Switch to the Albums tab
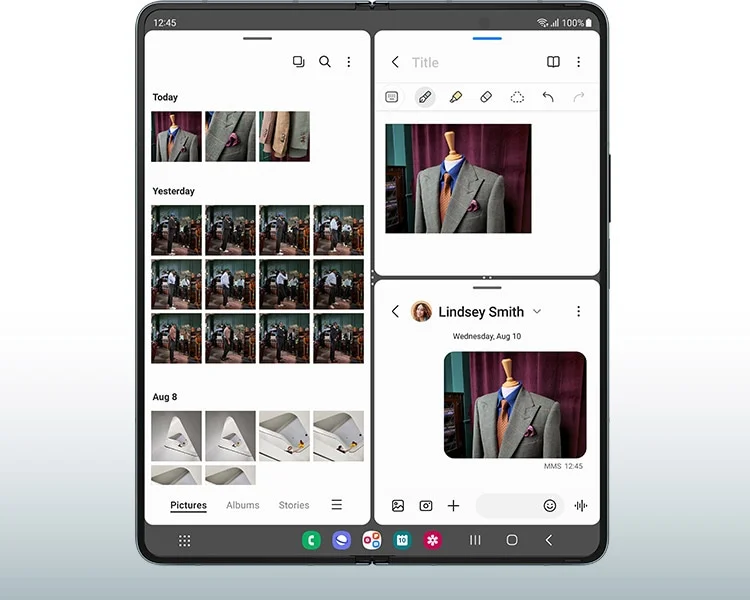The width and height of the screenshot is (750, 600). click(243, 505)
